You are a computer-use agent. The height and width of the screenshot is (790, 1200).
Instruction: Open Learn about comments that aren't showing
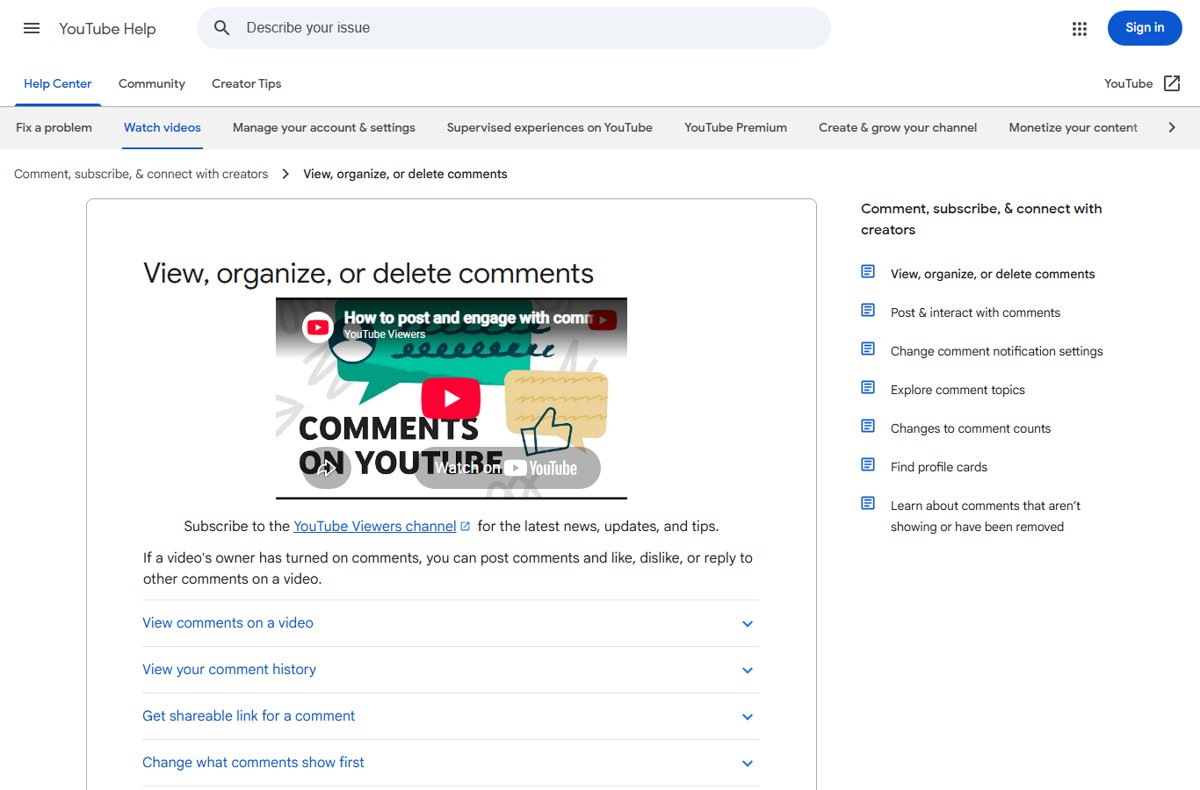pos(985,516)
